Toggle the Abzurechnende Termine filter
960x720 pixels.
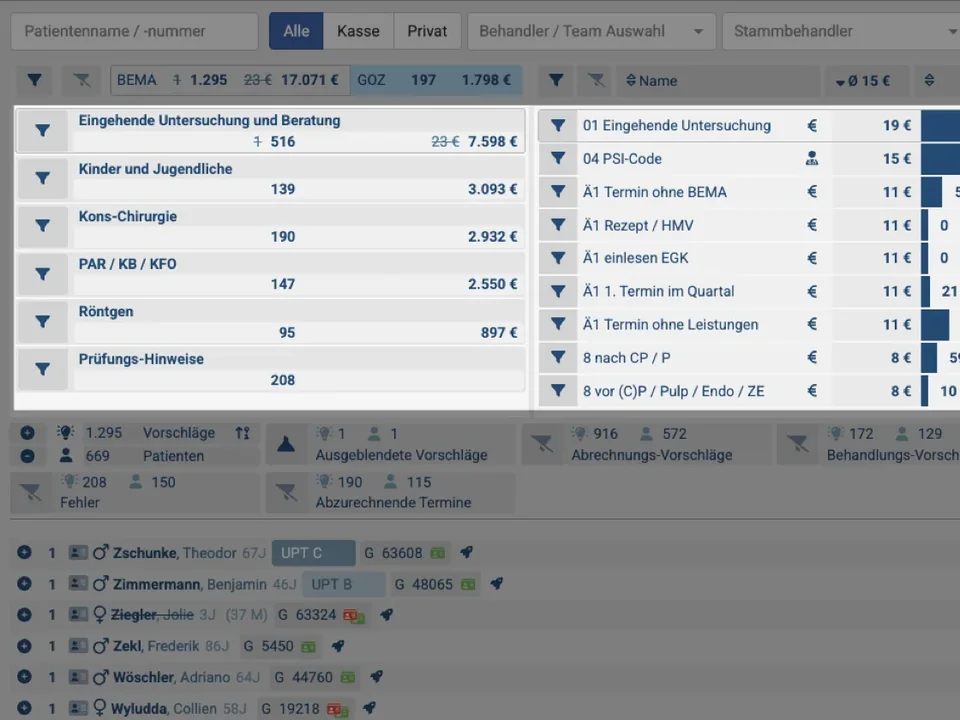tap(286, 492)
